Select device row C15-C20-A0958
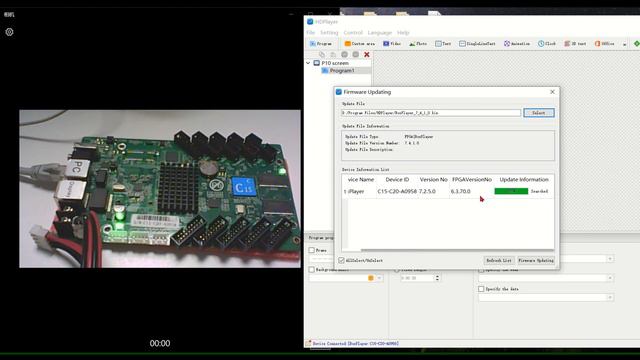The width and height of the screenshot is (640, 360). pyautogui.click(x=448, y=191)
